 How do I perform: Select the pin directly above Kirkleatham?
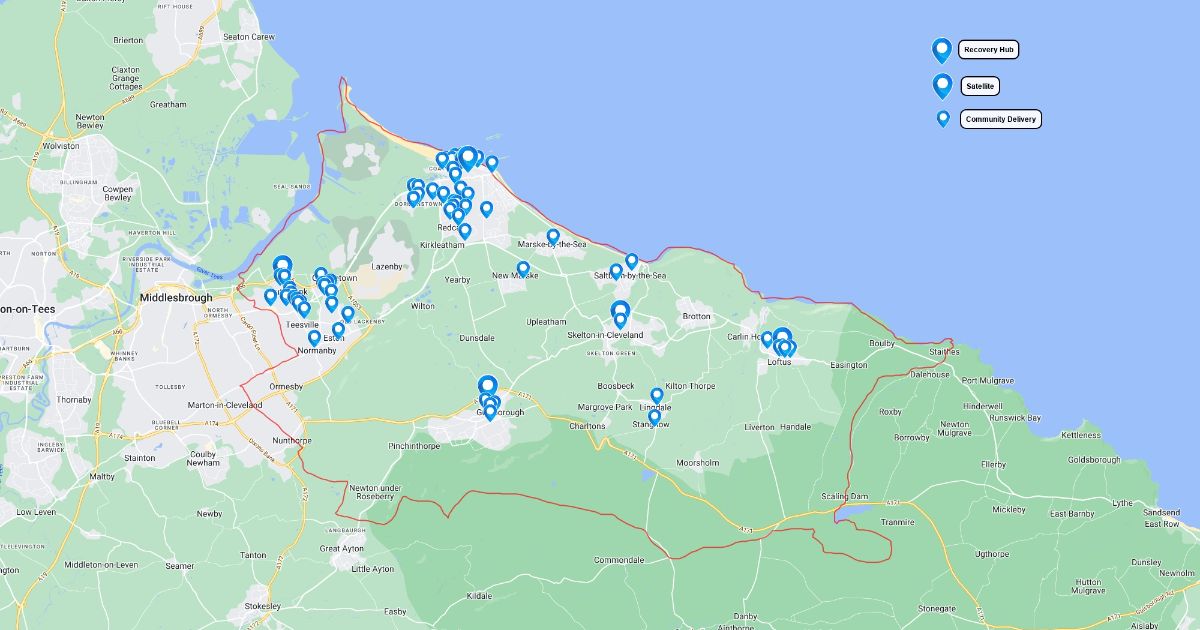point(465,231)
